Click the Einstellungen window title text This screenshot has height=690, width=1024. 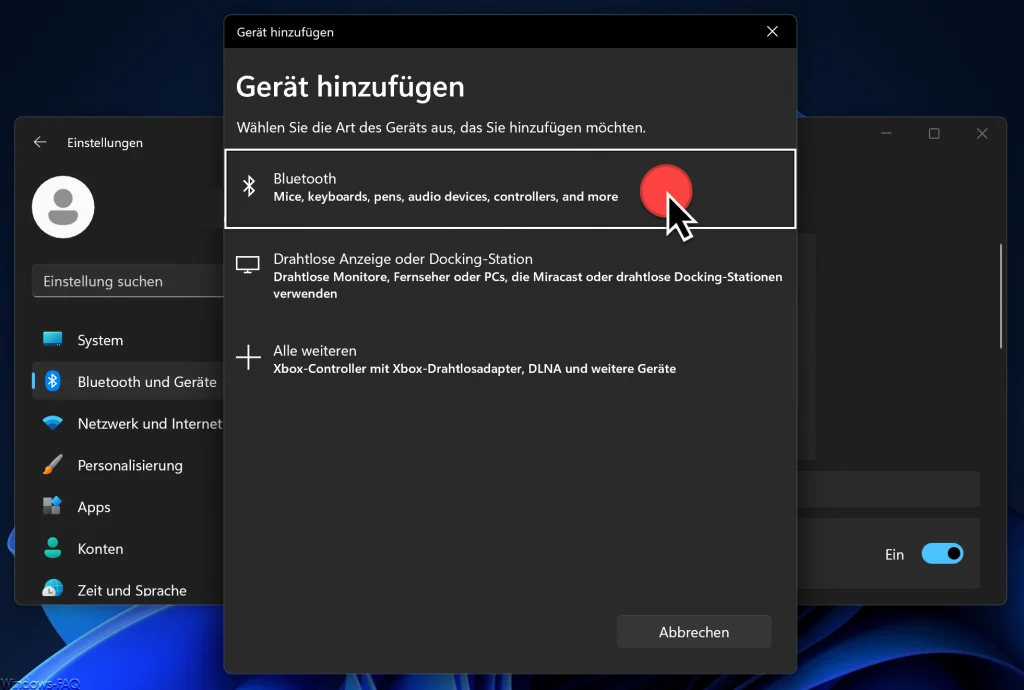[104, 143]
